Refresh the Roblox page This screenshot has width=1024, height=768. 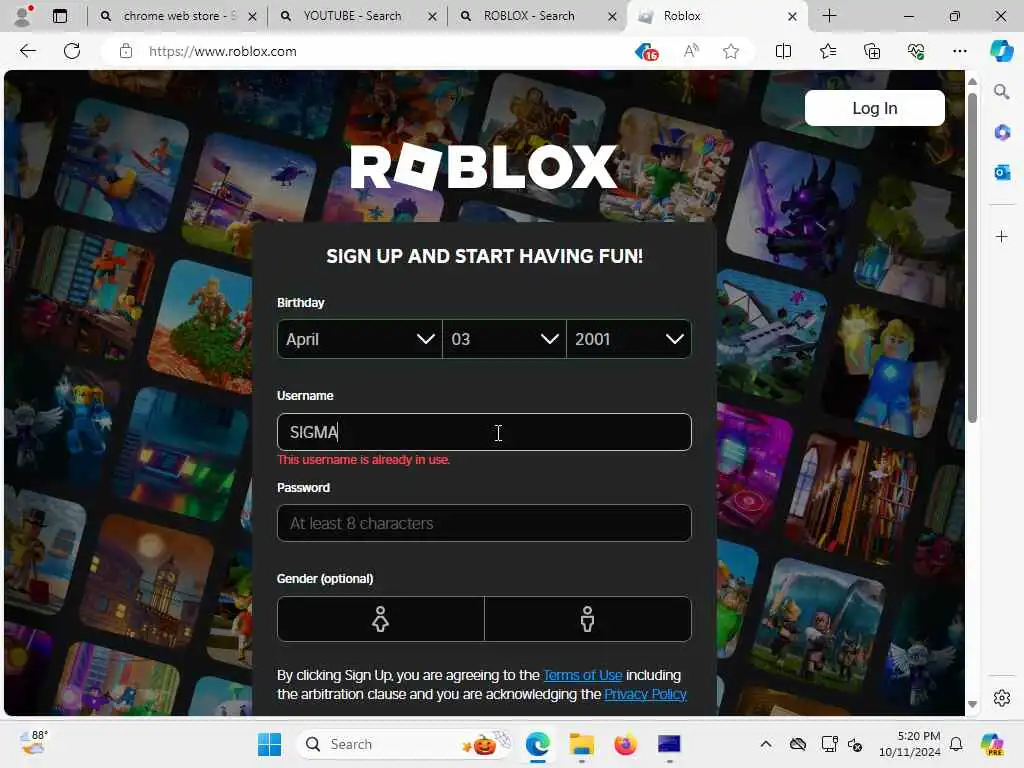tap(72, 51)
